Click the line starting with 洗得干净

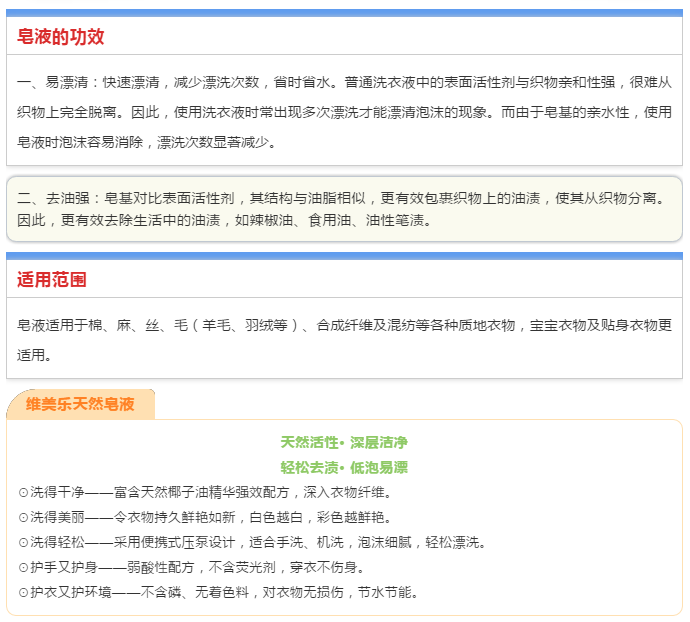coord(205,492)
